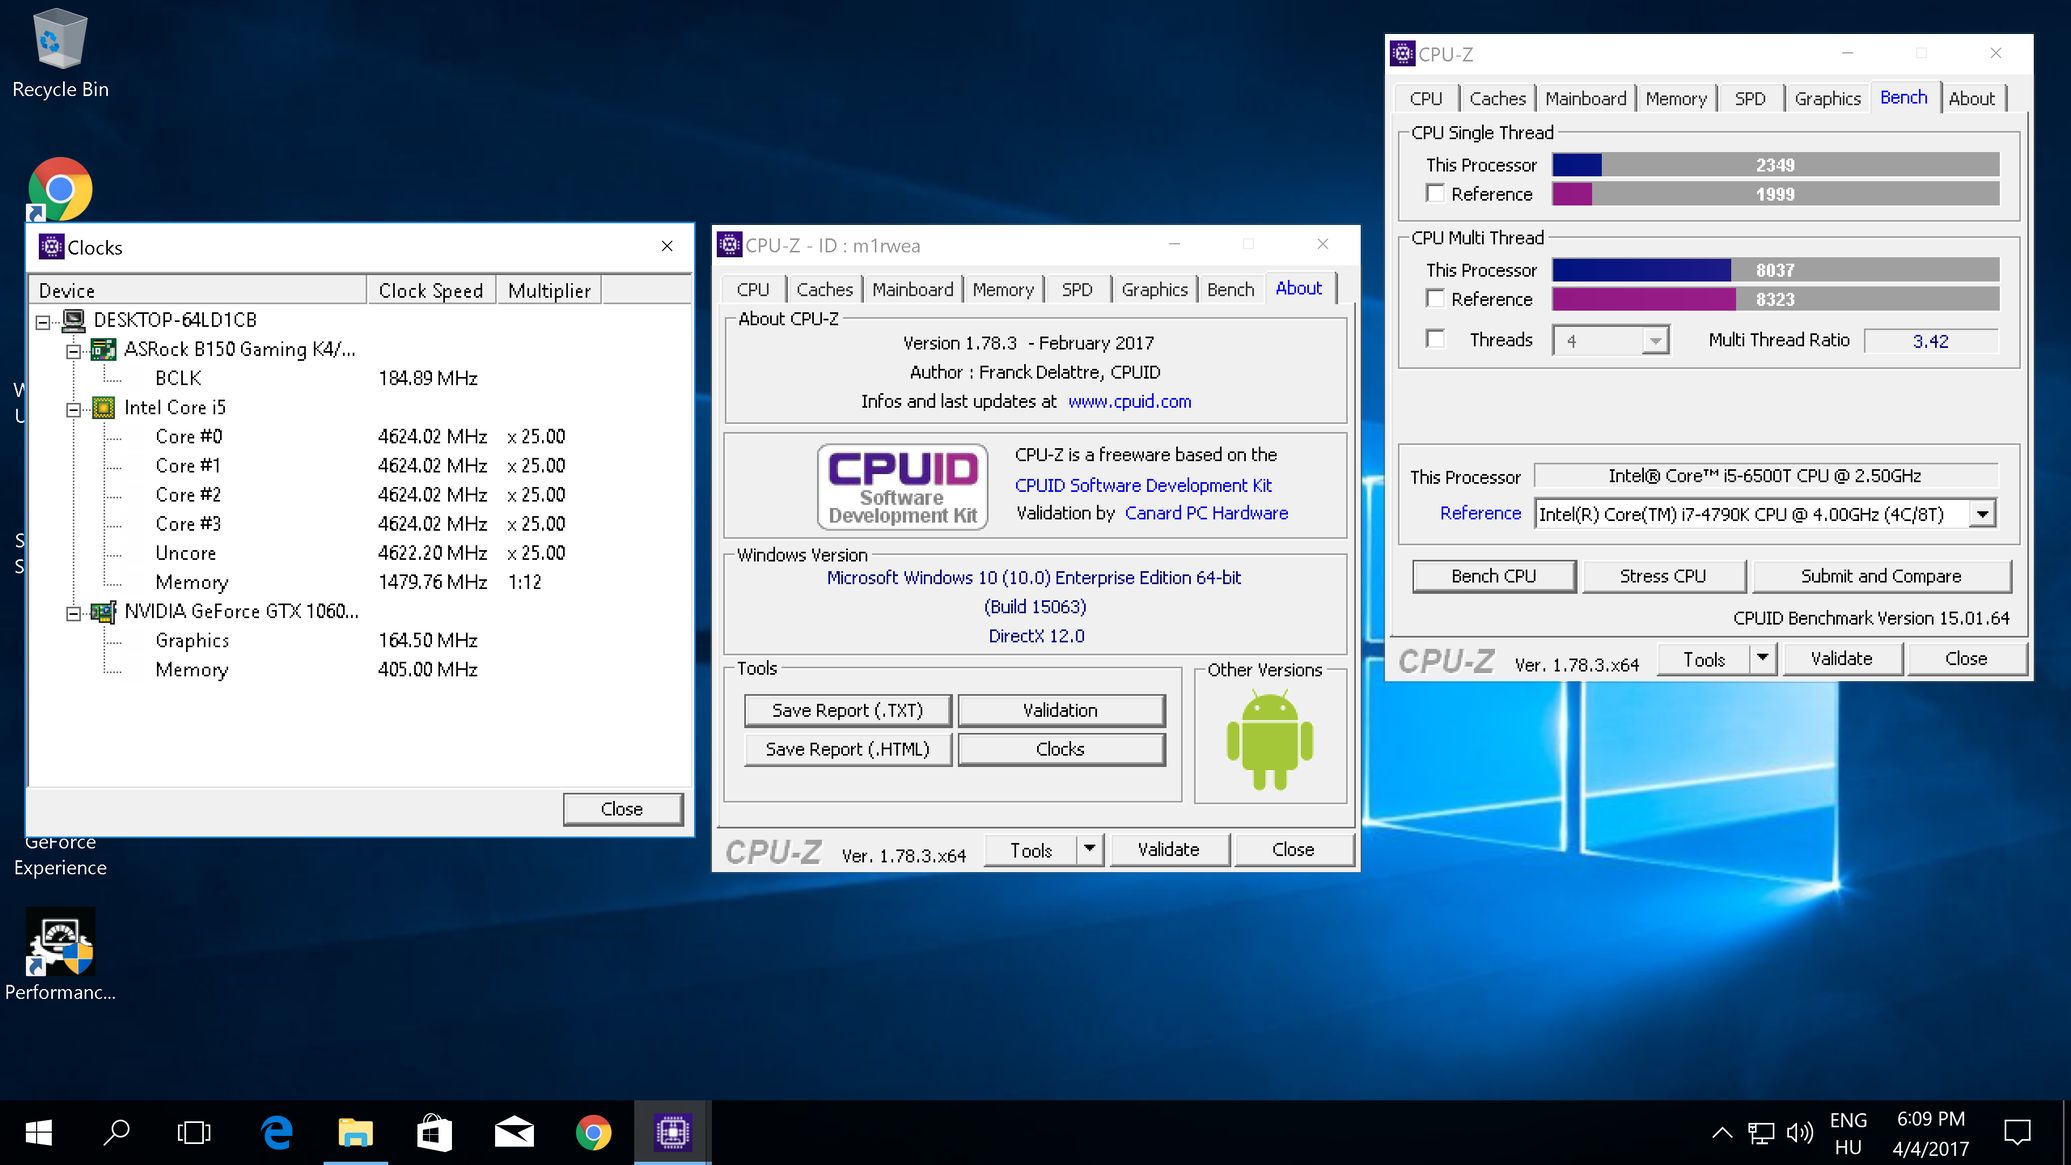Enable the Multi Thread Reference checkbox

1436,298
